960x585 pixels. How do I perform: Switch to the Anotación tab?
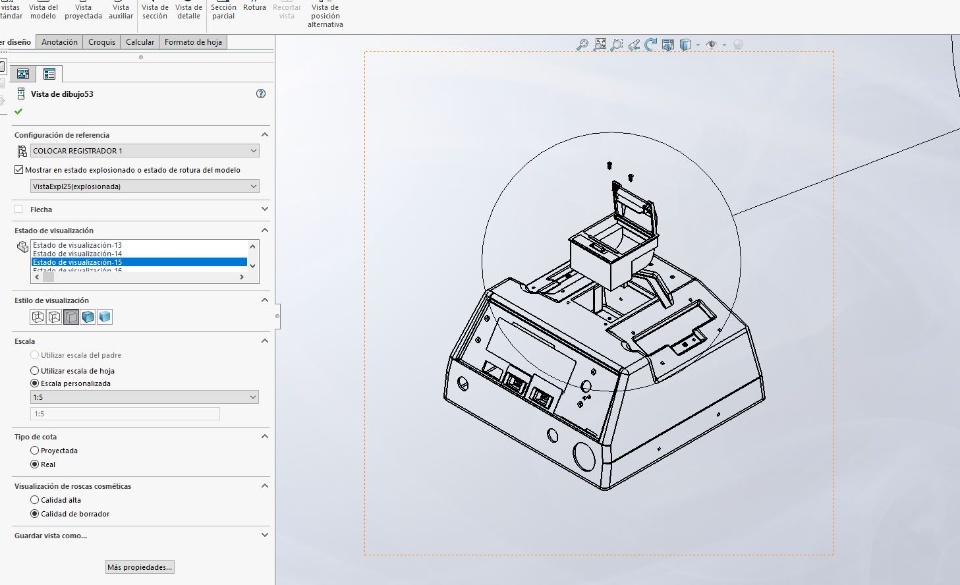59,42
